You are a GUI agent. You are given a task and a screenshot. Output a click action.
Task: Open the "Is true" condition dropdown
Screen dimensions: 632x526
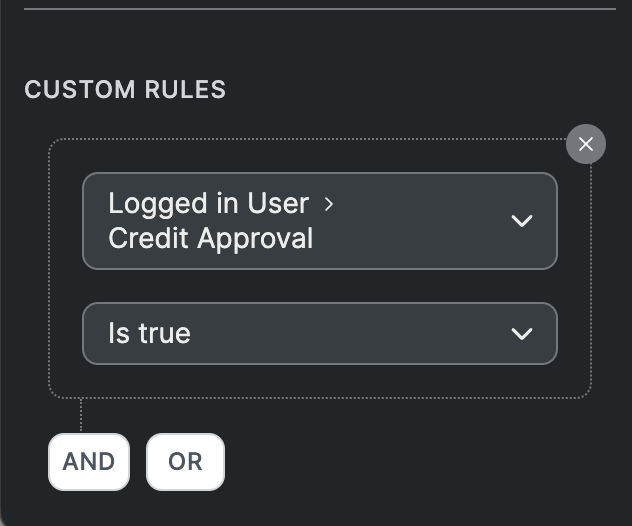click(319, 333)
